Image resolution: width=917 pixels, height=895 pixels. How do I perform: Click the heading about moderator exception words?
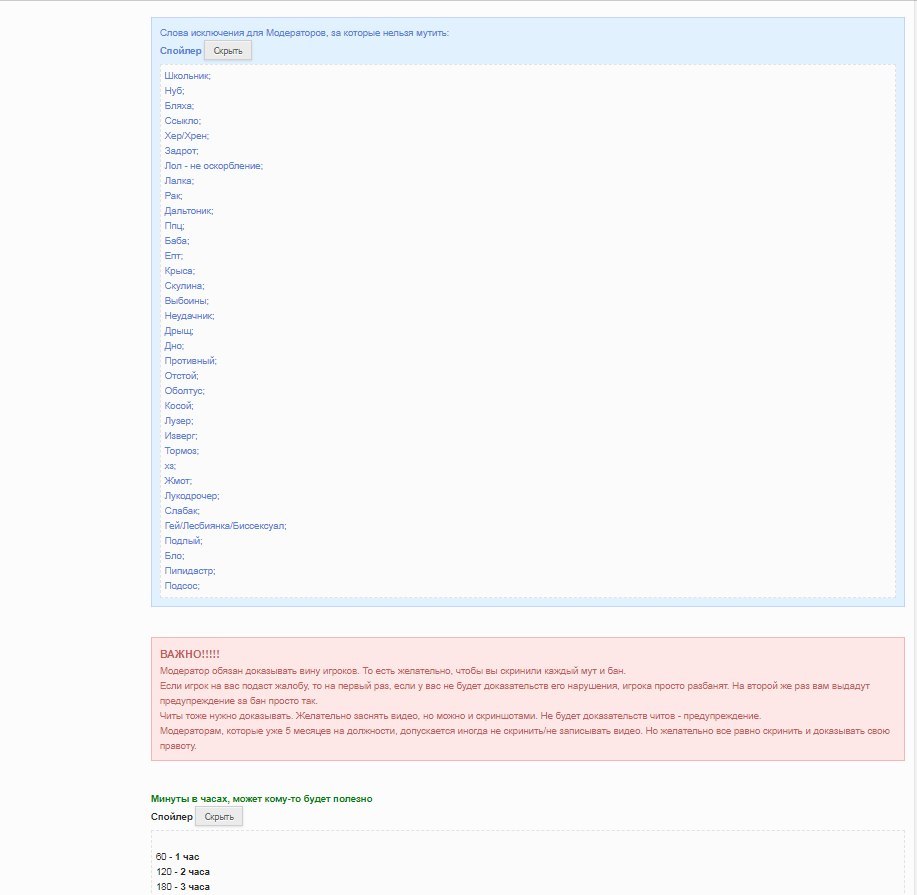[304, 33]
